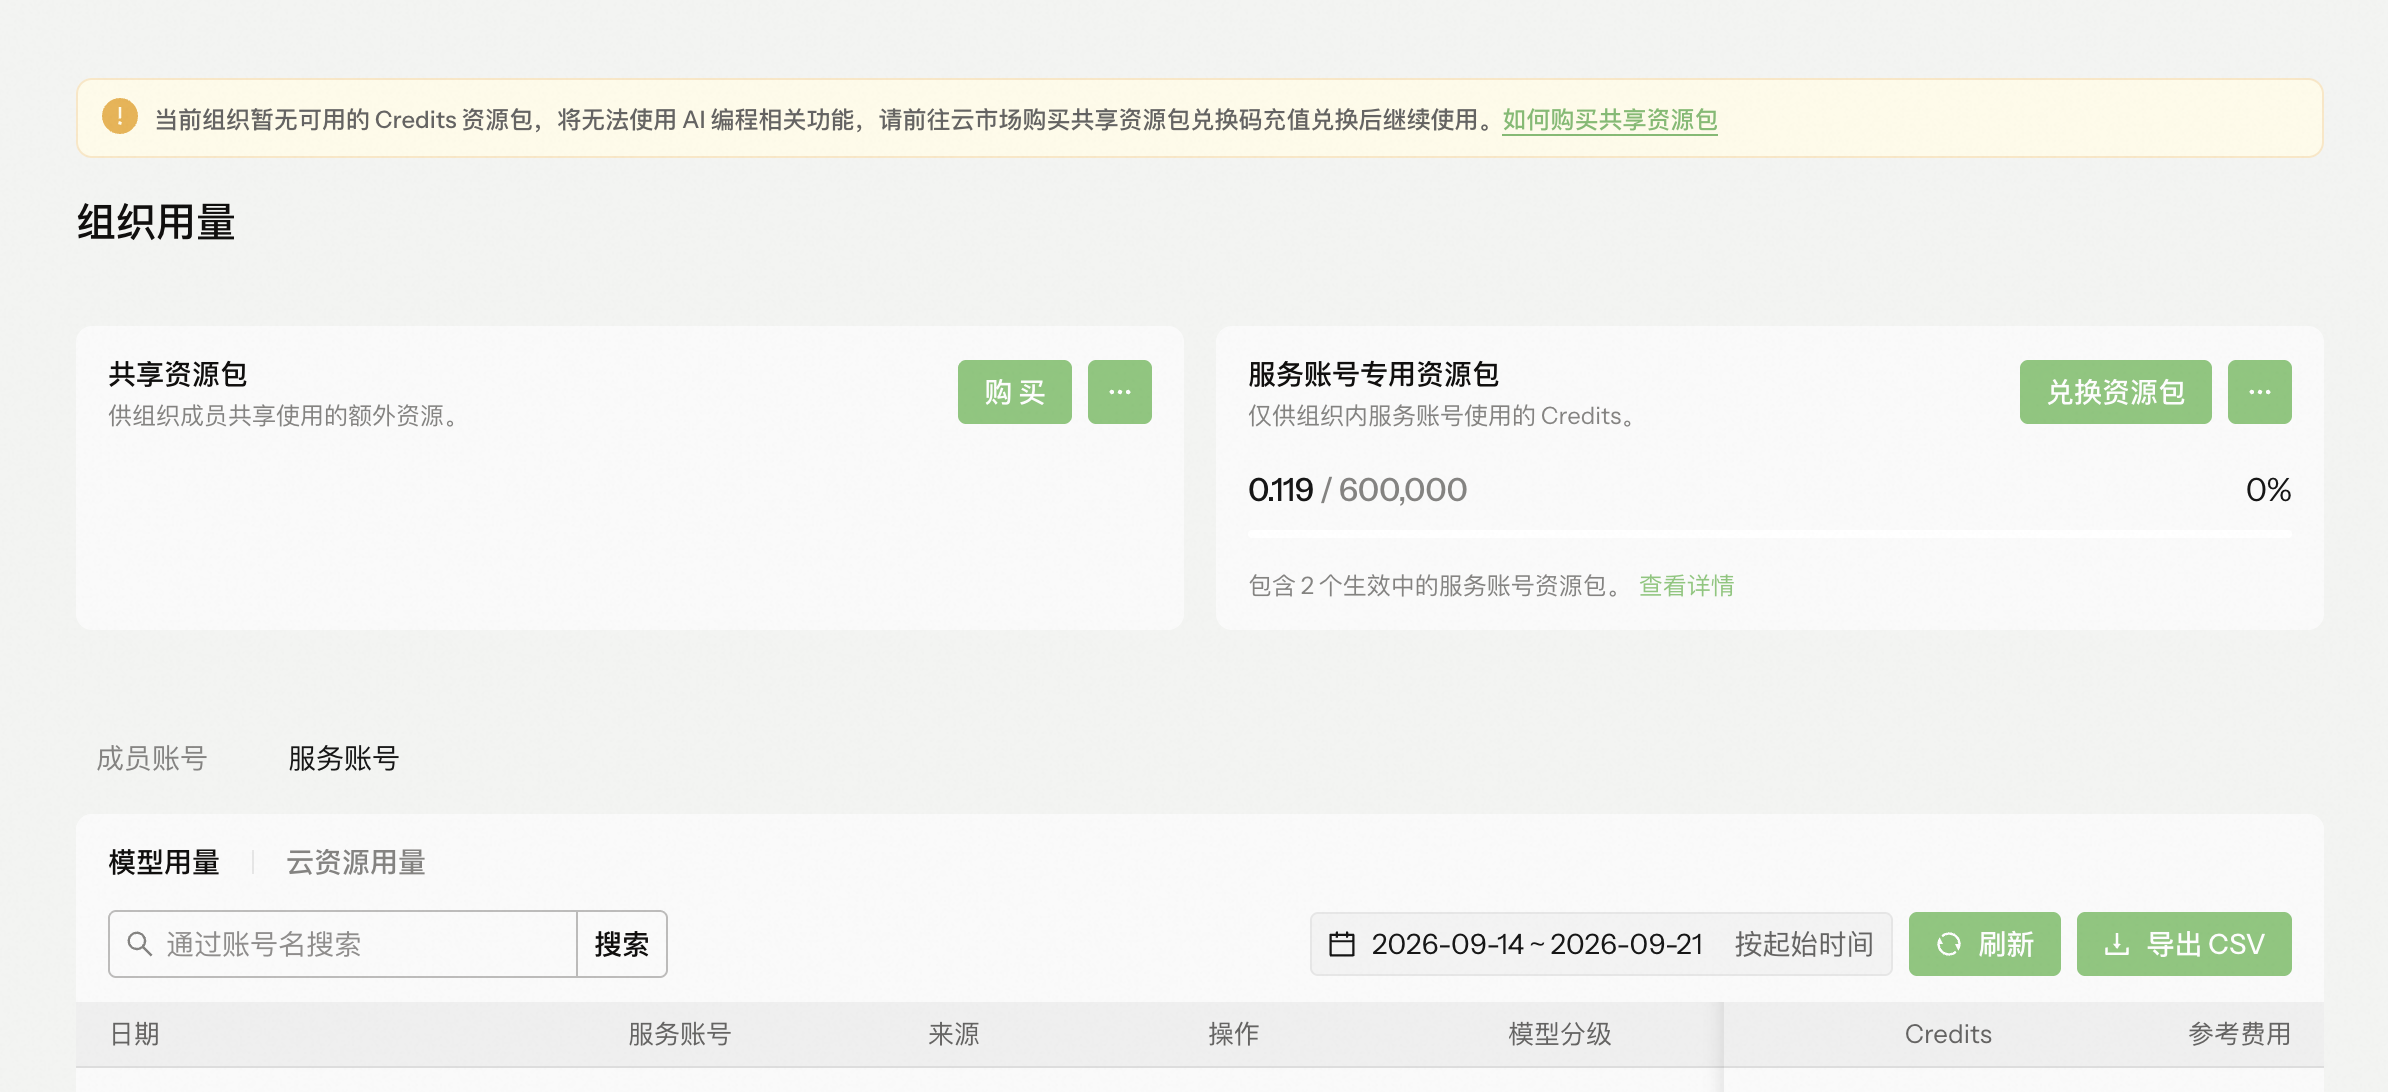
Task: Click the 操作 column header
Action: (x=1234, y=1034)
